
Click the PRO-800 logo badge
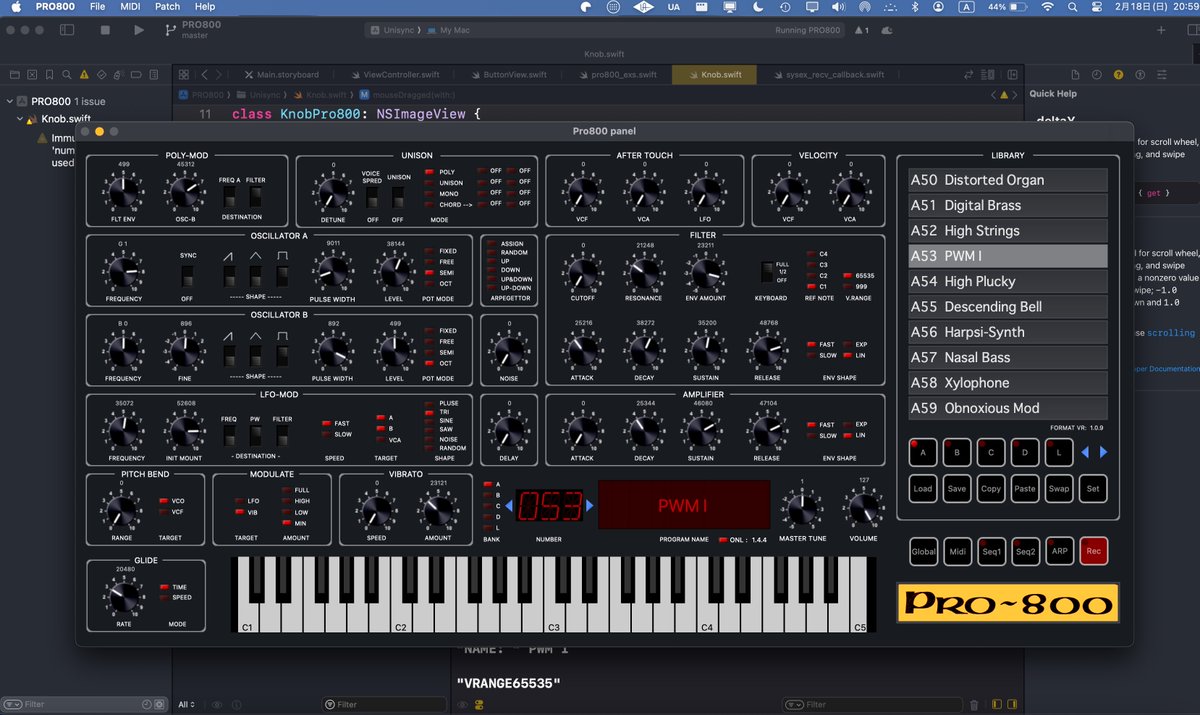[x=1007, y=603]
